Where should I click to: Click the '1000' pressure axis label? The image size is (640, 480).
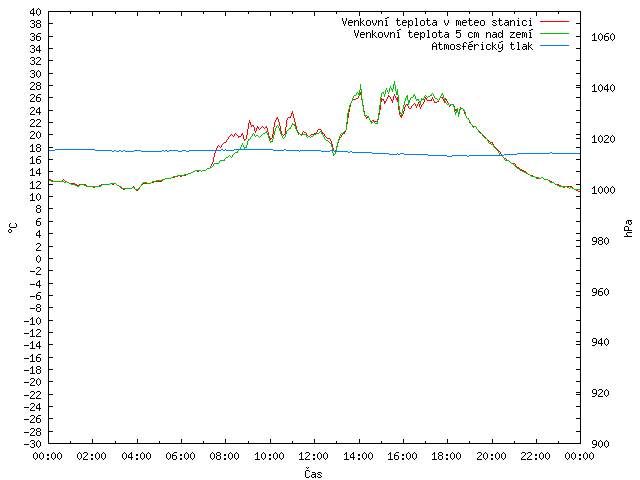pyautogui.click(x=603, y=190)
